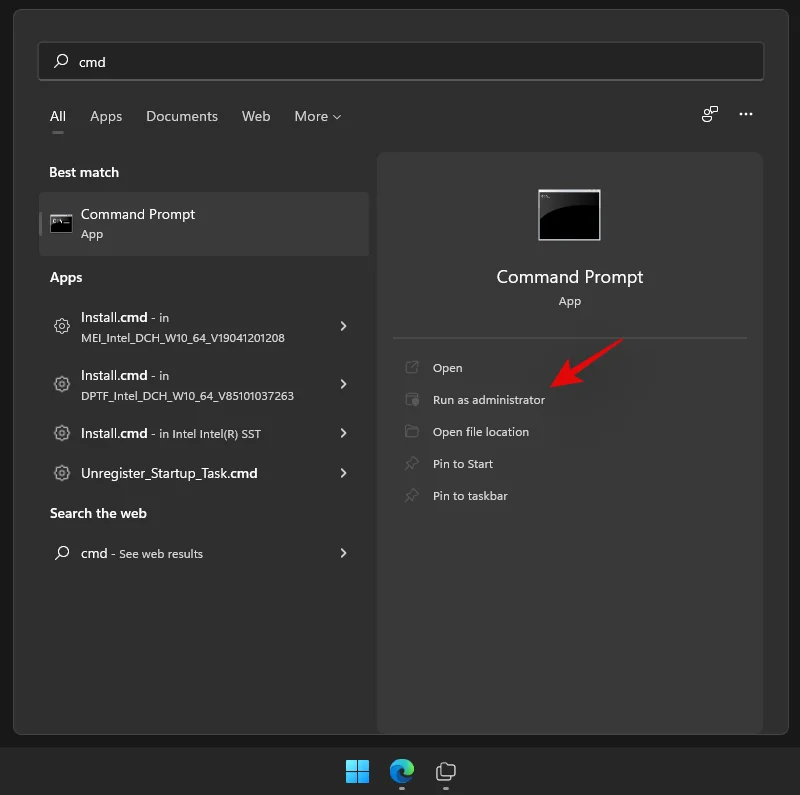Expand the Unregister_Startup_Task.cmd chevron
Screen dimensions: 800x795
click(343, 473)
